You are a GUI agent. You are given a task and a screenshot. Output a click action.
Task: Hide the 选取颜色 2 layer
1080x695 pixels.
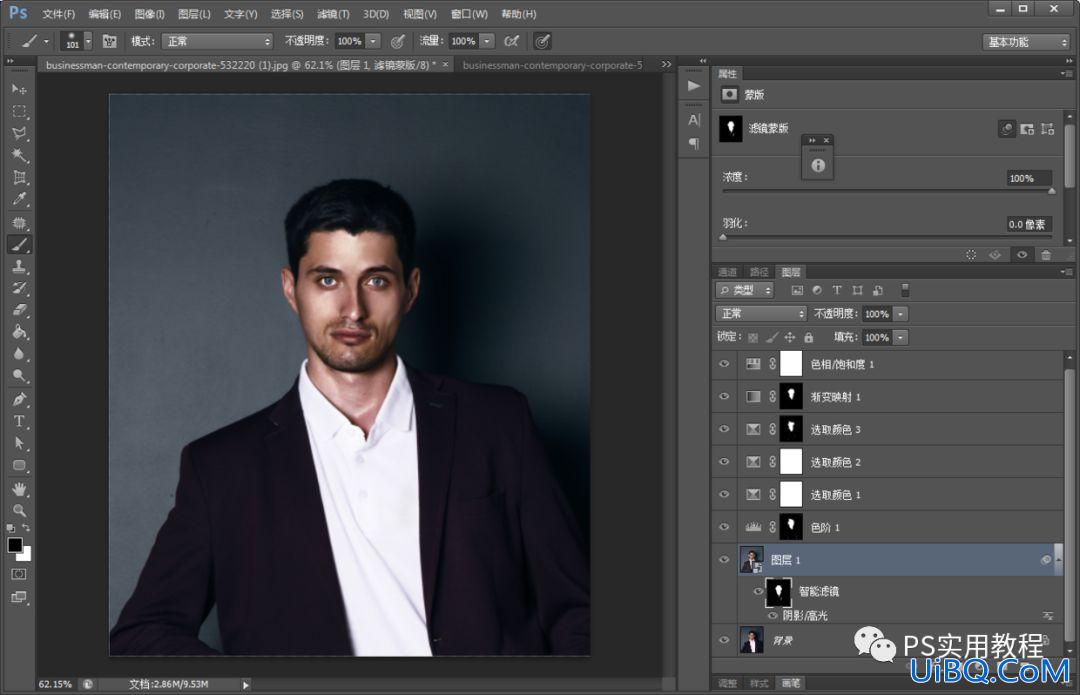point(724,461)
